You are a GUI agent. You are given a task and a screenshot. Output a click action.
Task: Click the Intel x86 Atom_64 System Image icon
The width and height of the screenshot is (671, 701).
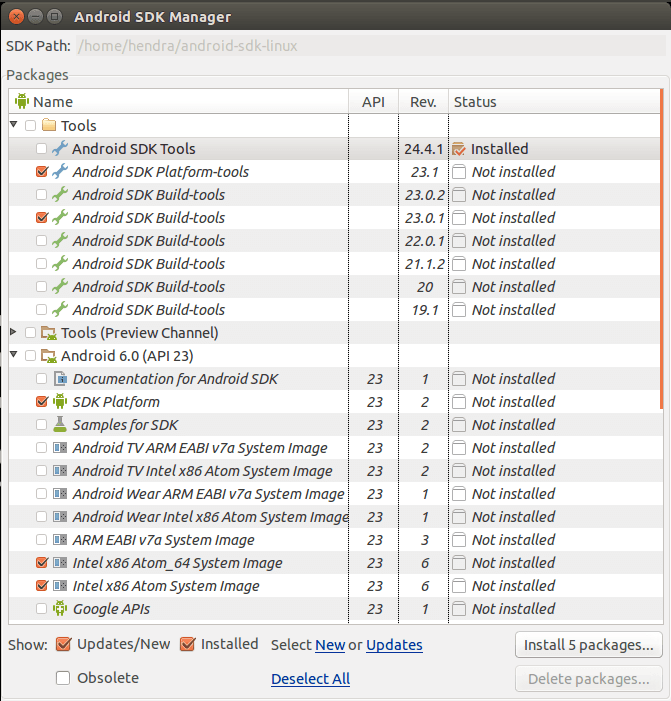tap(60, 562)
